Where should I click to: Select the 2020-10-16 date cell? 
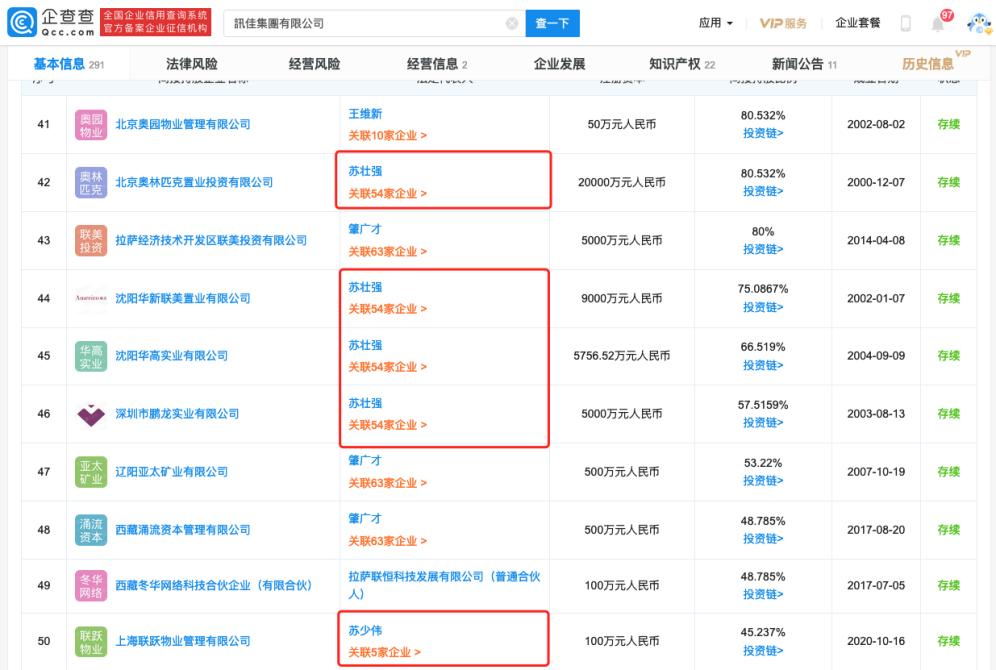pyautogui.click(x=876, y=641)
